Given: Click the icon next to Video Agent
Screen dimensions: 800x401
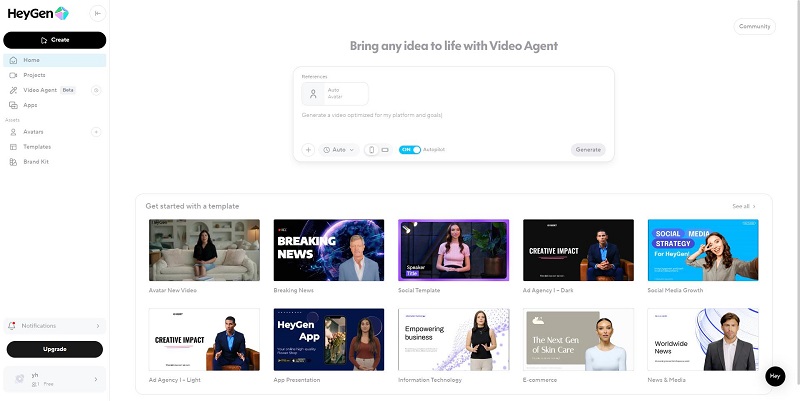Looking at the screenshot, I should (96, 90).
